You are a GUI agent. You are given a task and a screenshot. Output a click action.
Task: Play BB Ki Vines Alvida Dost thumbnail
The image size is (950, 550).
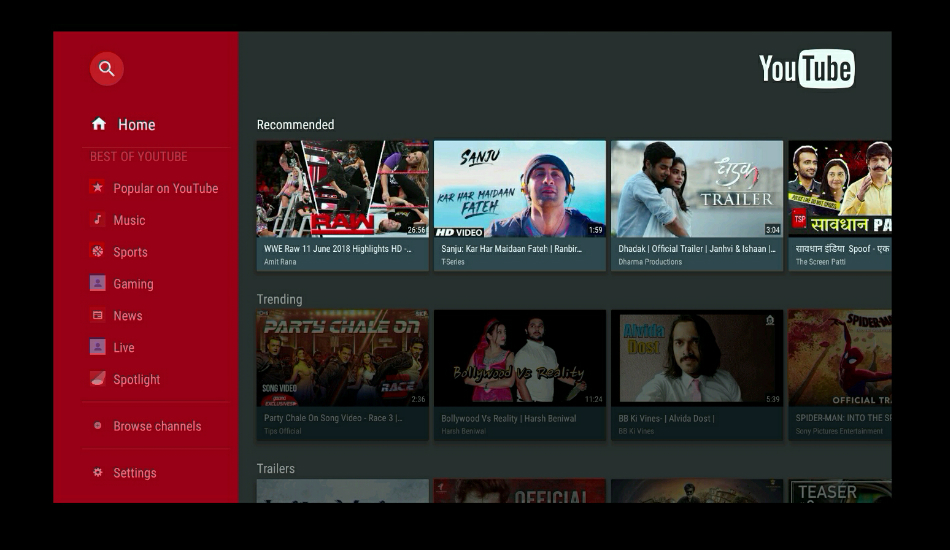pyautogui.click(x=697, y=358)
